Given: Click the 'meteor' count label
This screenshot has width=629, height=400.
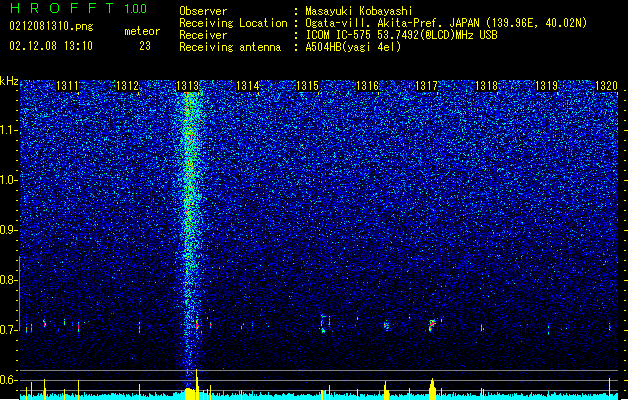Looking at the screenshot, I should pos(142,31).
